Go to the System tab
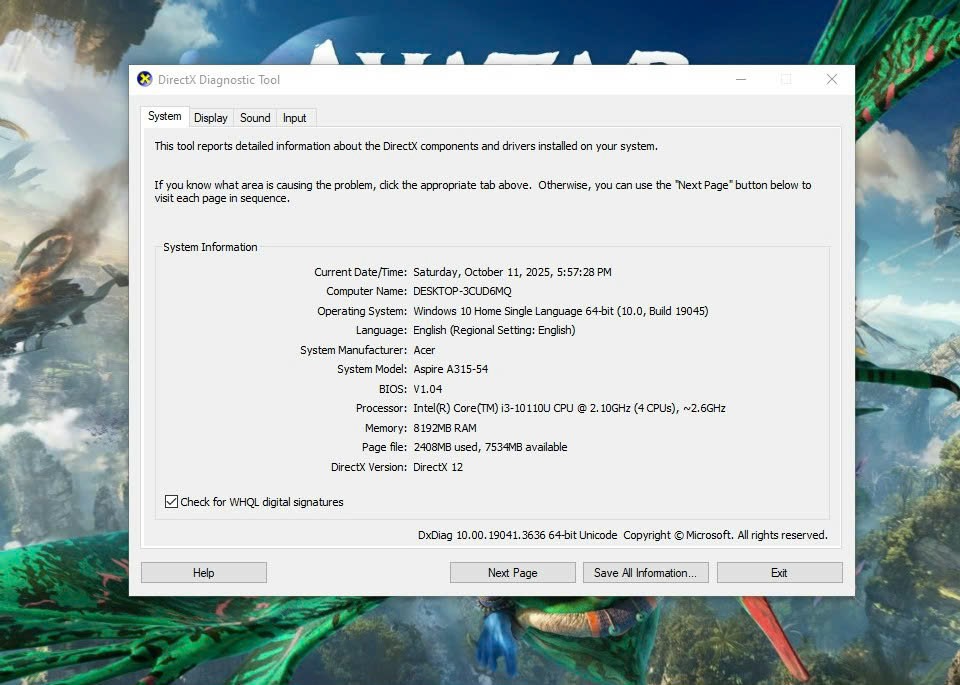The height and width of the screenshot is (685, 960). tap(165, 117)
